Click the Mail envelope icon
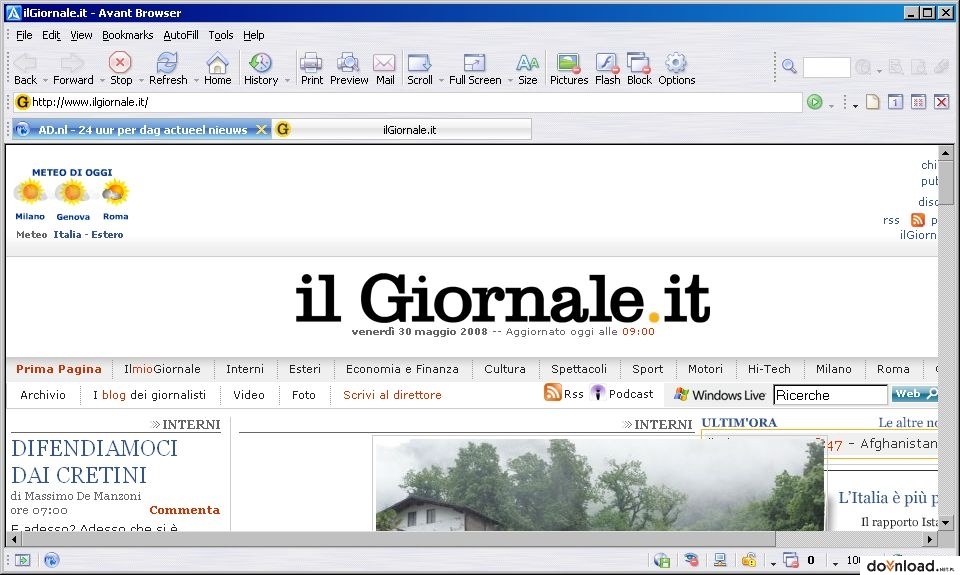The image size is (960, 575). 384,62
